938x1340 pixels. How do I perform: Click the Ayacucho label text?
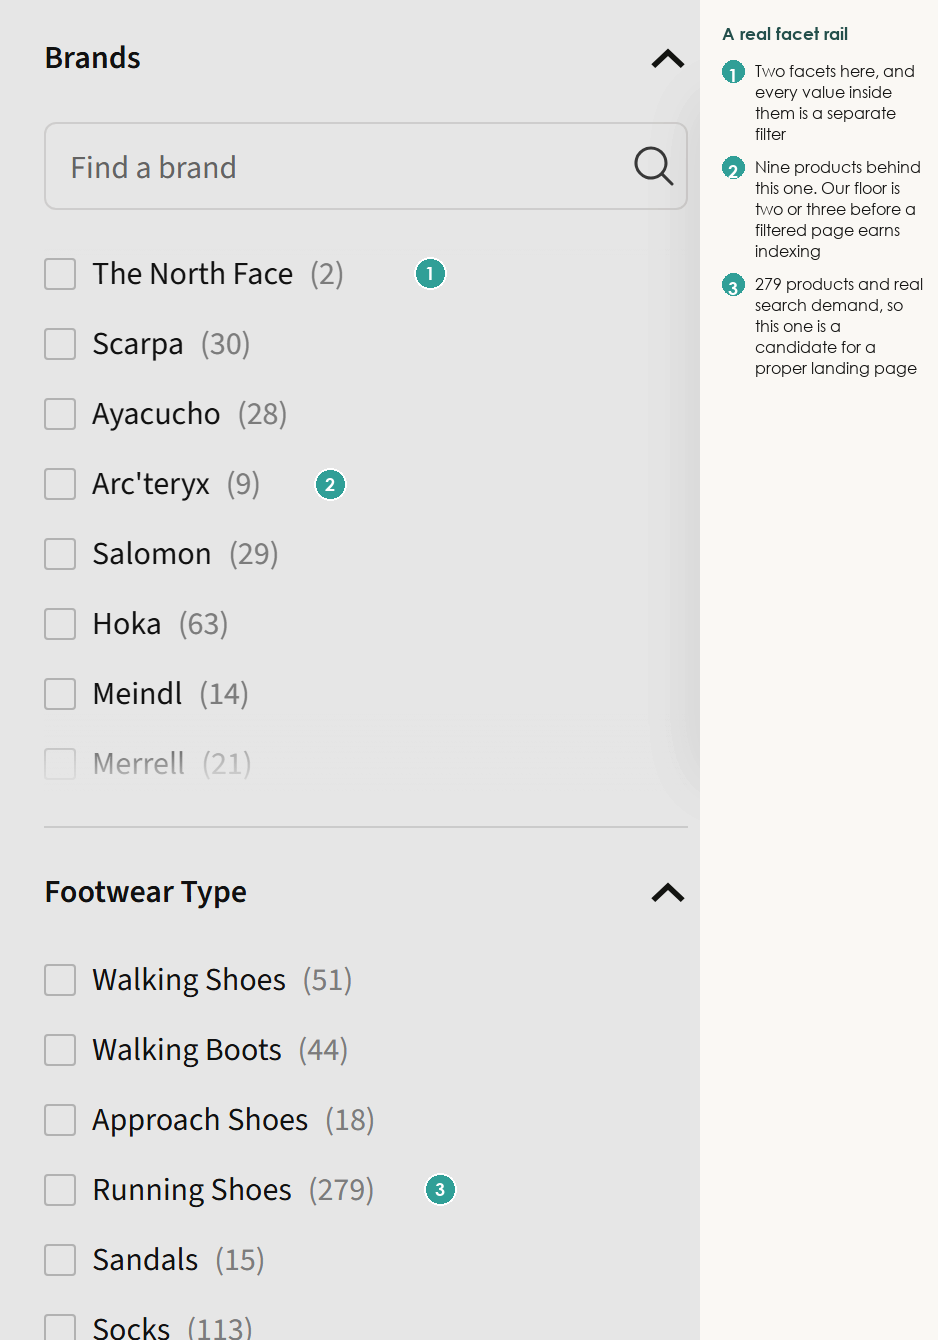pyautogui.click(x=156, y=414)
